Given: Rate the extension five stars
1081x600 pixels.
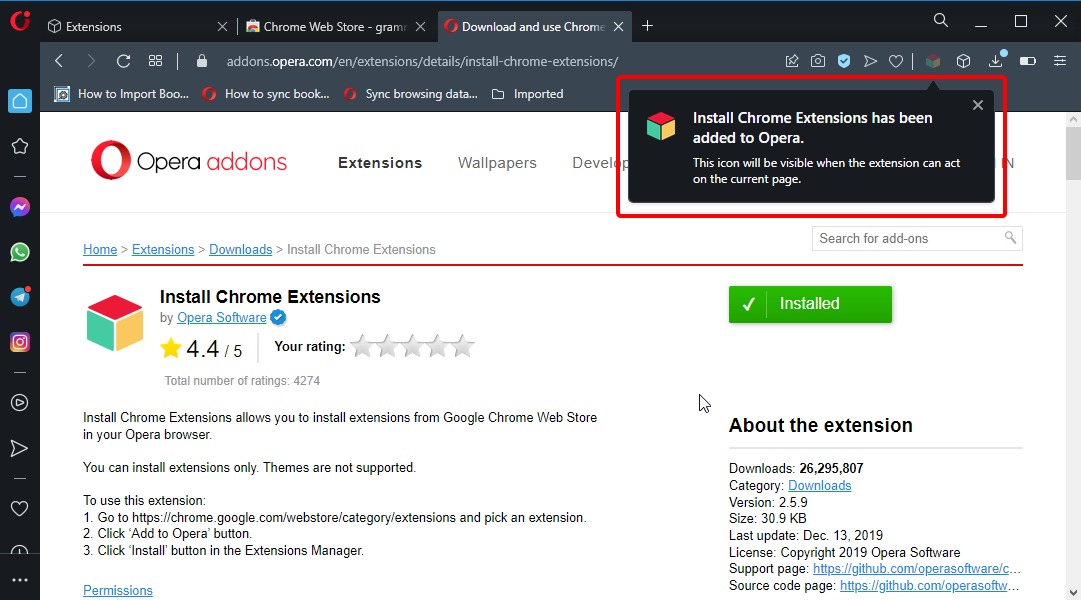Looking at the screenshot, I should [x=462, y=347].
